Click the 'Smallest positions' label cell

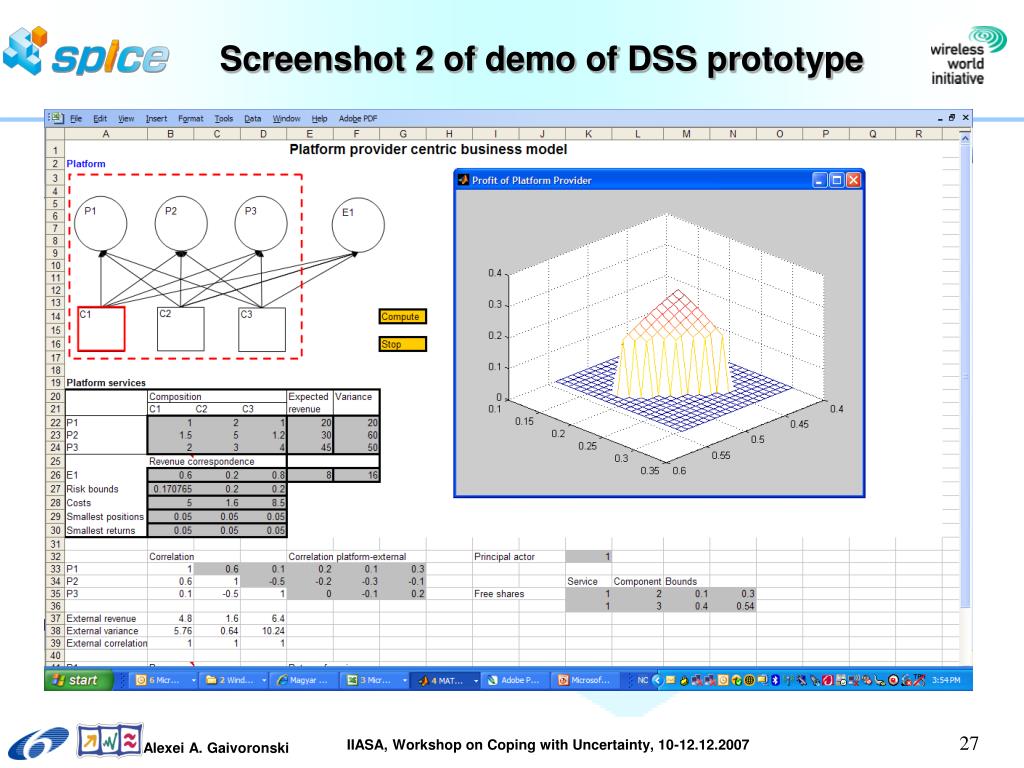tap(105, 517)
